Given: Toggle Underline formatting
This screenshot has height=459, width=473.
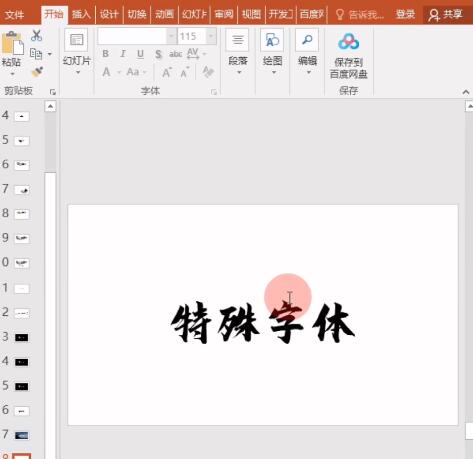Looking at the screenshot, I should pyautogui.click(x=140, y=54).
